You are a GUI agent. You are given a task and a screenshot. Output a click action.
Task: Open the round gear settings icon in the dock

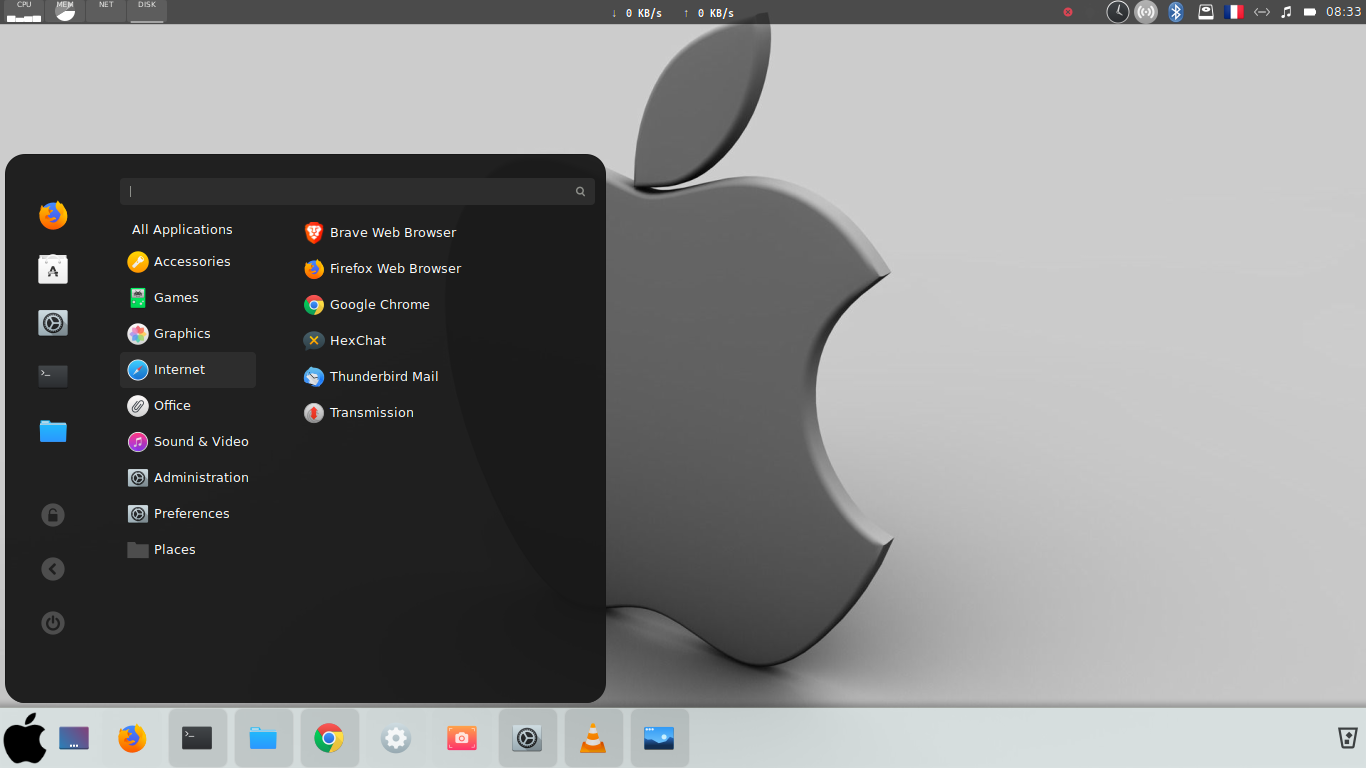[x=396, y=739]
